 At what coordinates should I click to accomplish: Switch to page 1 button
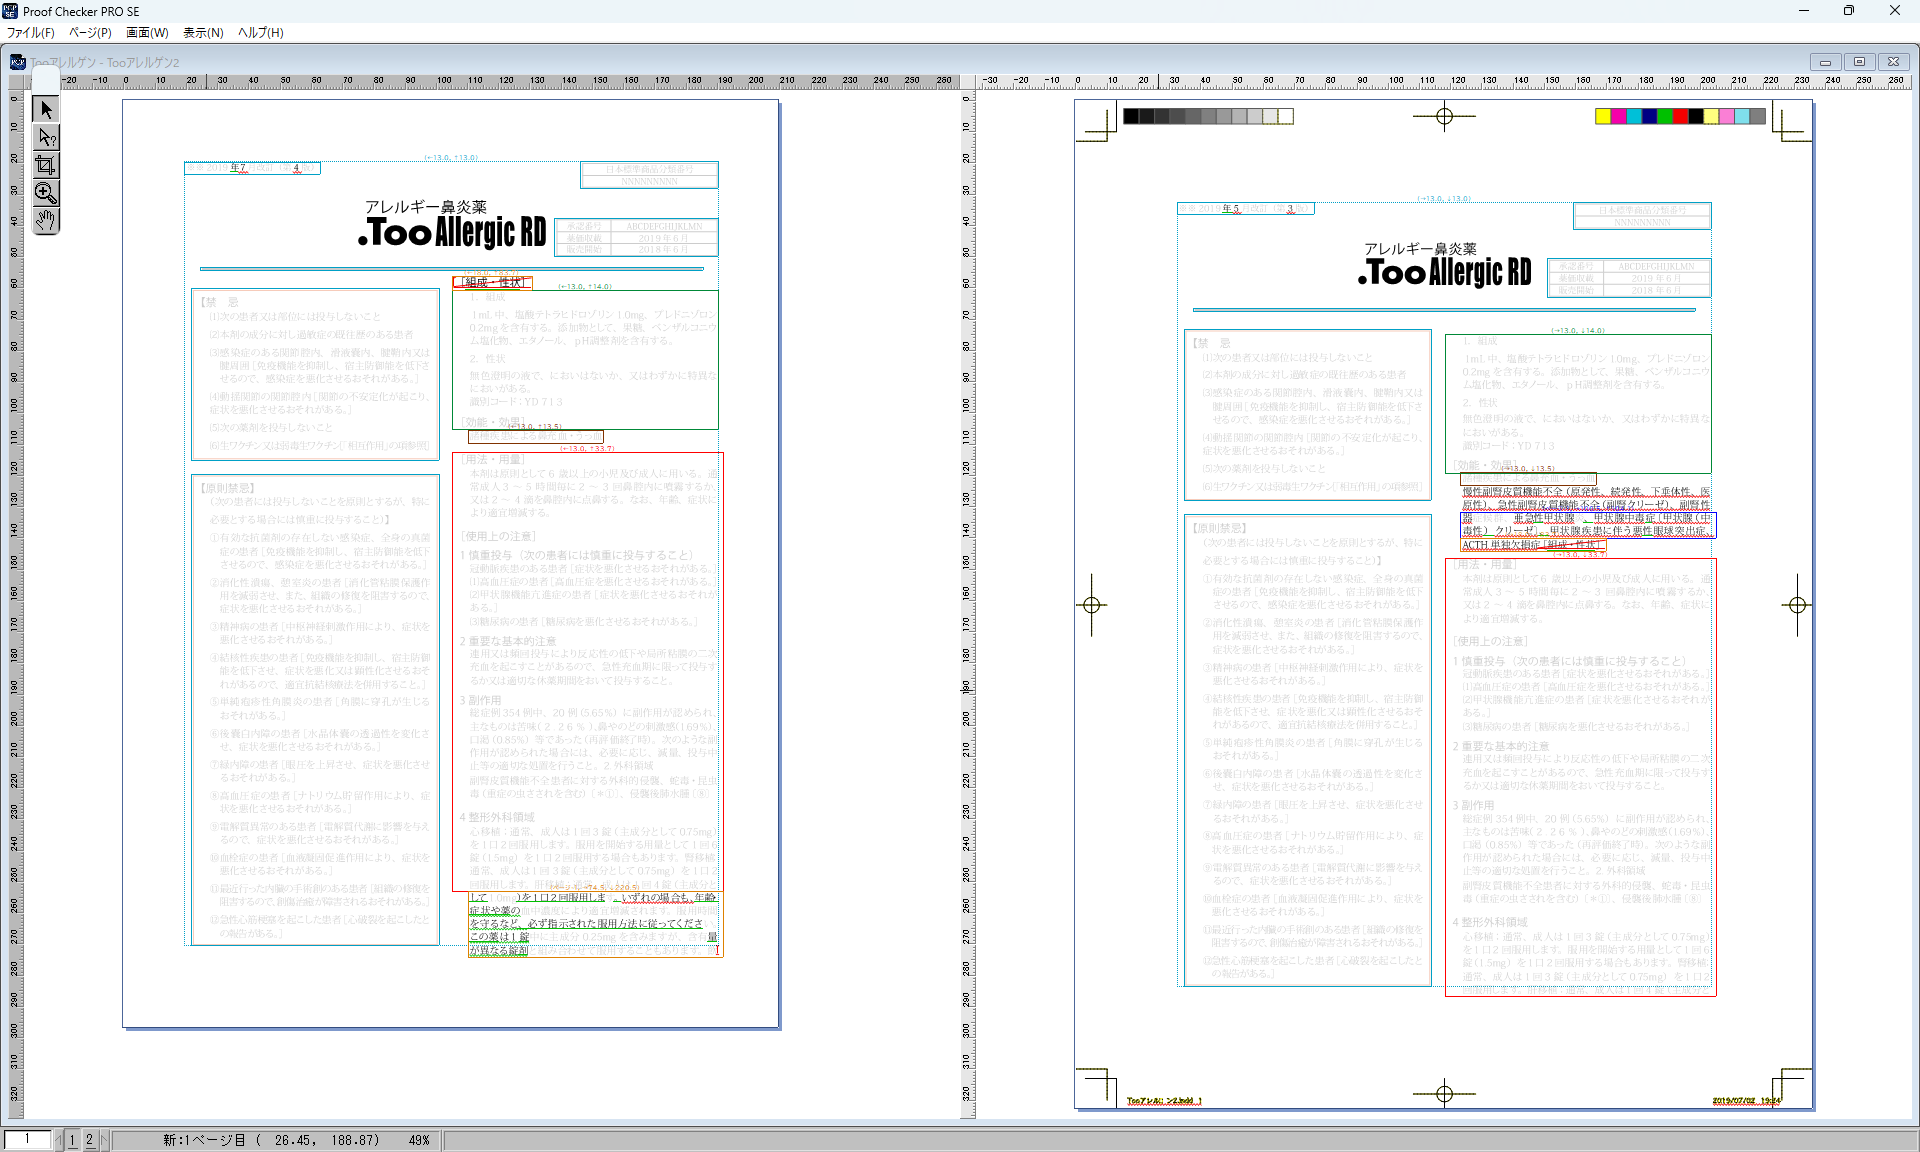pyautogui.click(x=73, y=1140)
